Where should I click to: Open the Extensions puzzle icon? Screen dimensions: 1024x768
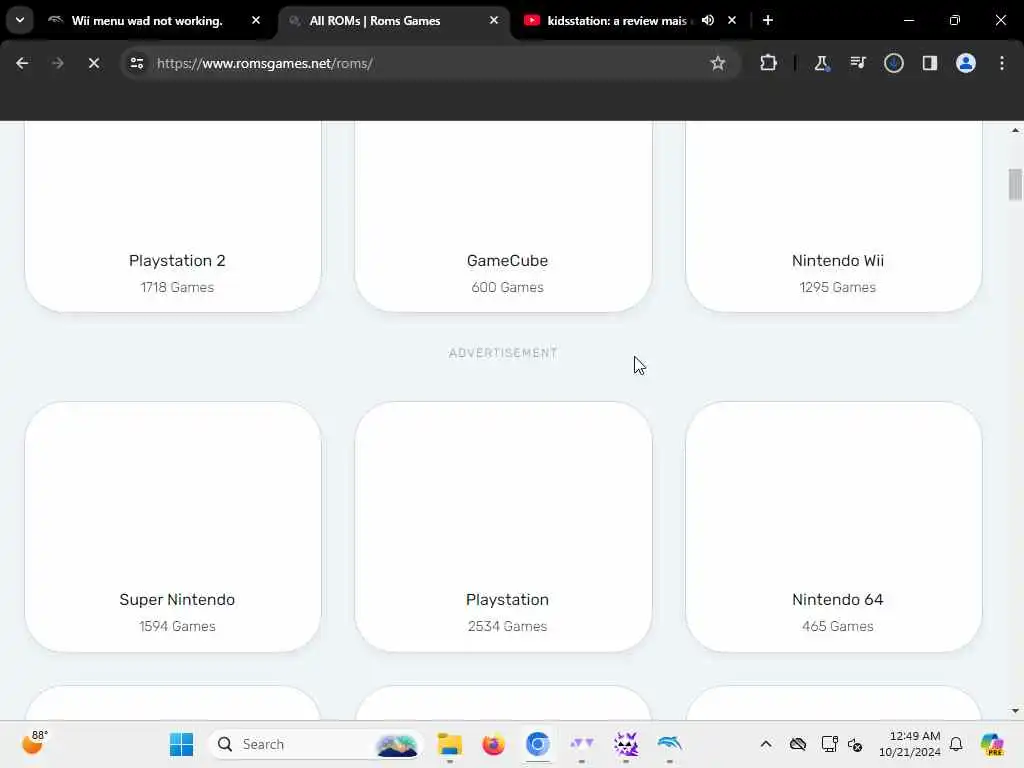[x=768, y=63]
